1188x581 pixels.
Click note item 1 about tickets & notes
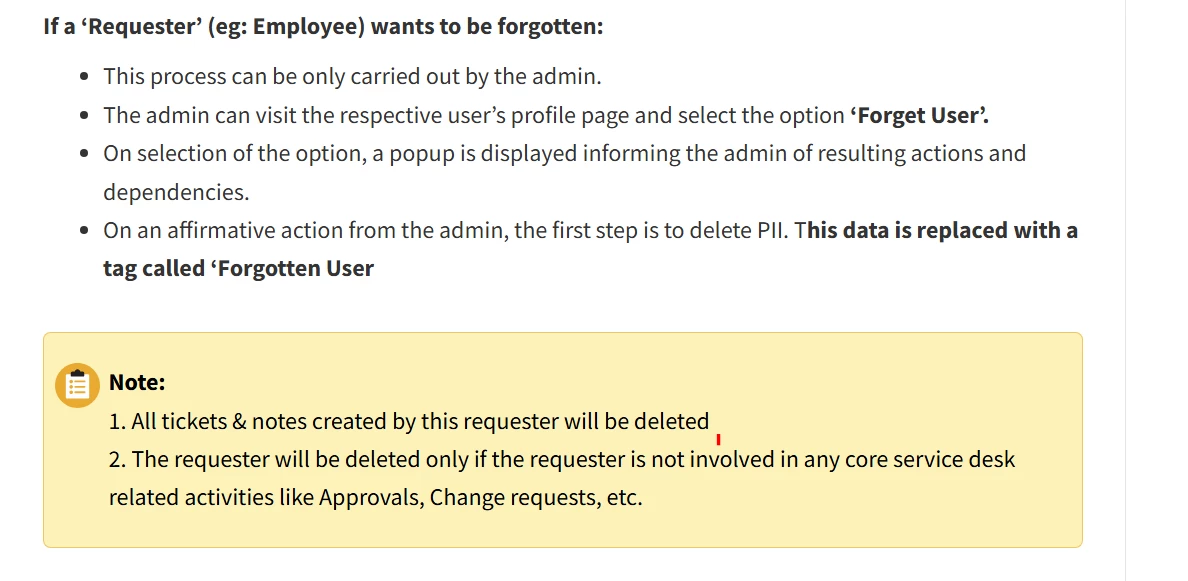coord(409,421)
